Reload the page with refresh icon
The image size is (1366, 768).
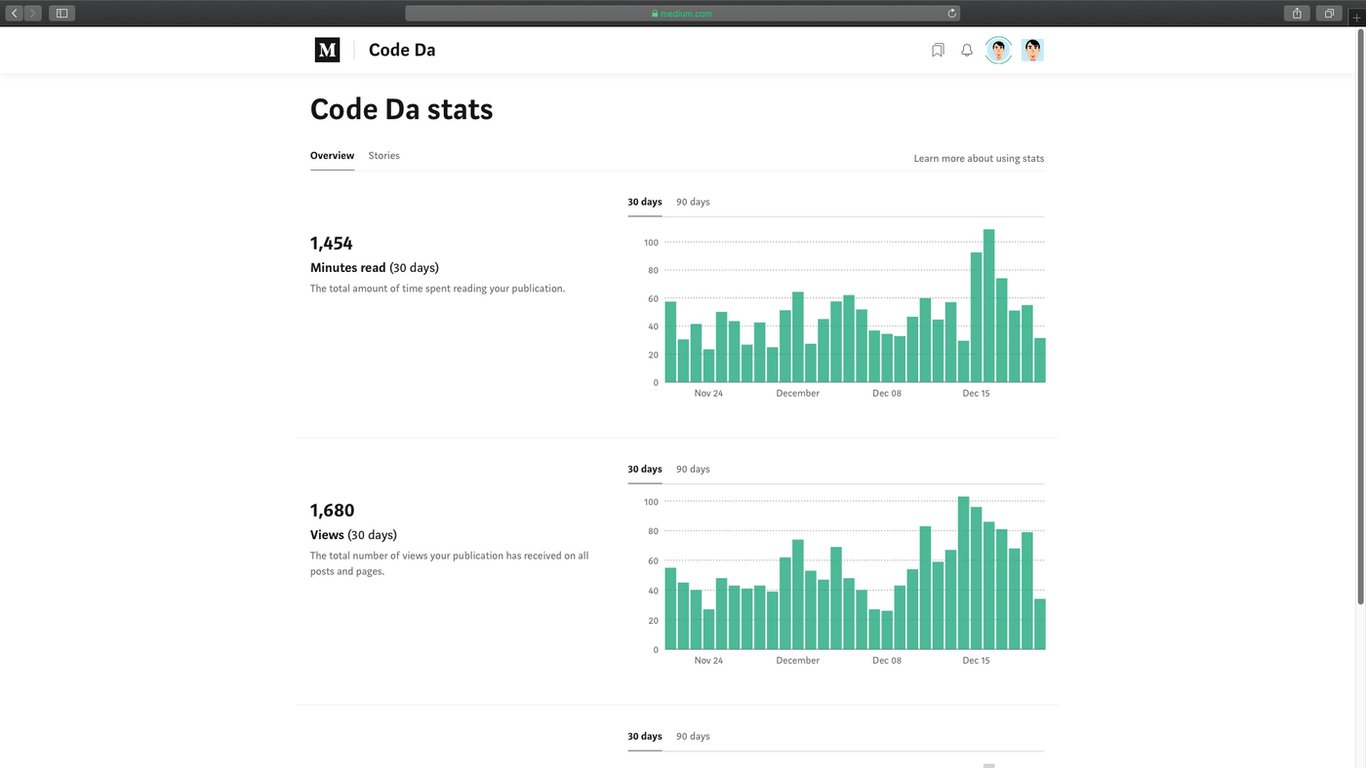click(x=952, y=13)
